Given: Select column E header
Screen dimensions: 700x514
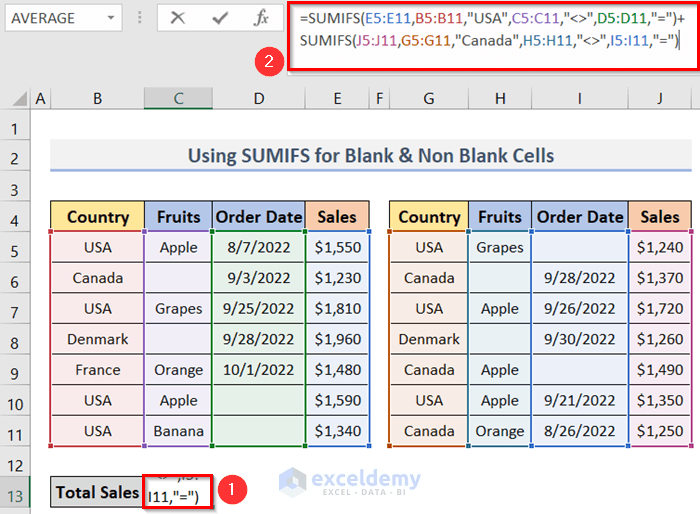Looking at the screenshot, I should coord(338,98).
